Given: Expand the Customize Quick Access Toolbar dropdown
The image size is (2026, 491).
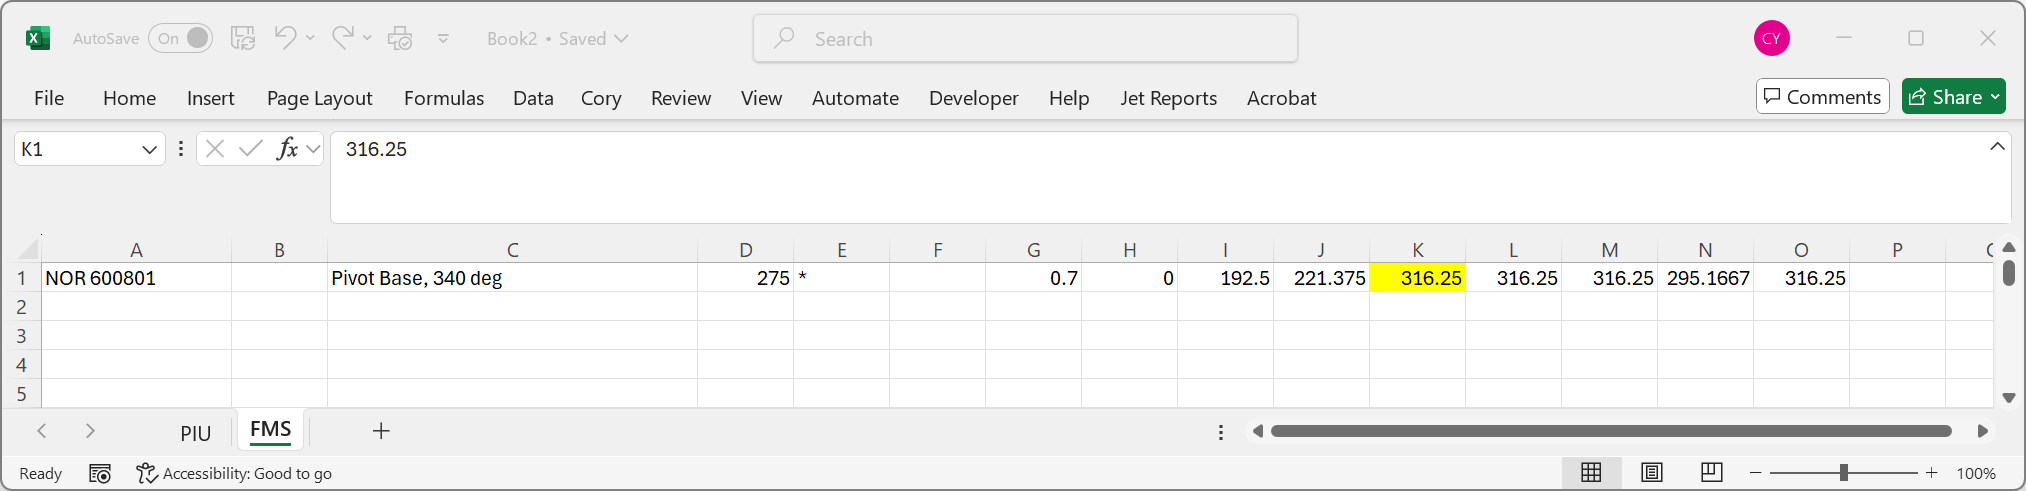Looking at the screenshot, I should click(x=443, y=39).
